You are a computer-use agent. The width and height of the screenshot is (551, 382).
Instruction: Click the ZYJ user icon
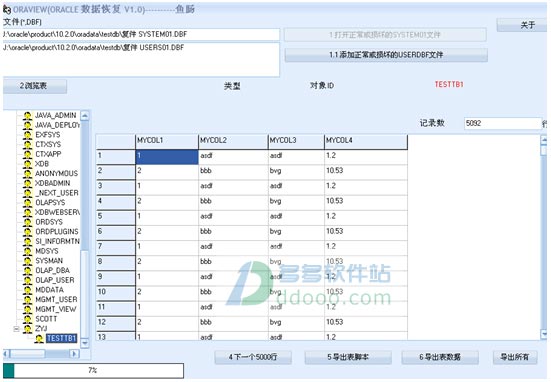27,329
